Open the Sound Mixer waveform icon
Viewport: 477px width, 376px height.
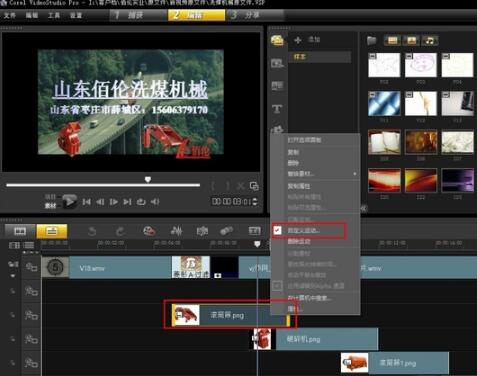(176, 231)
